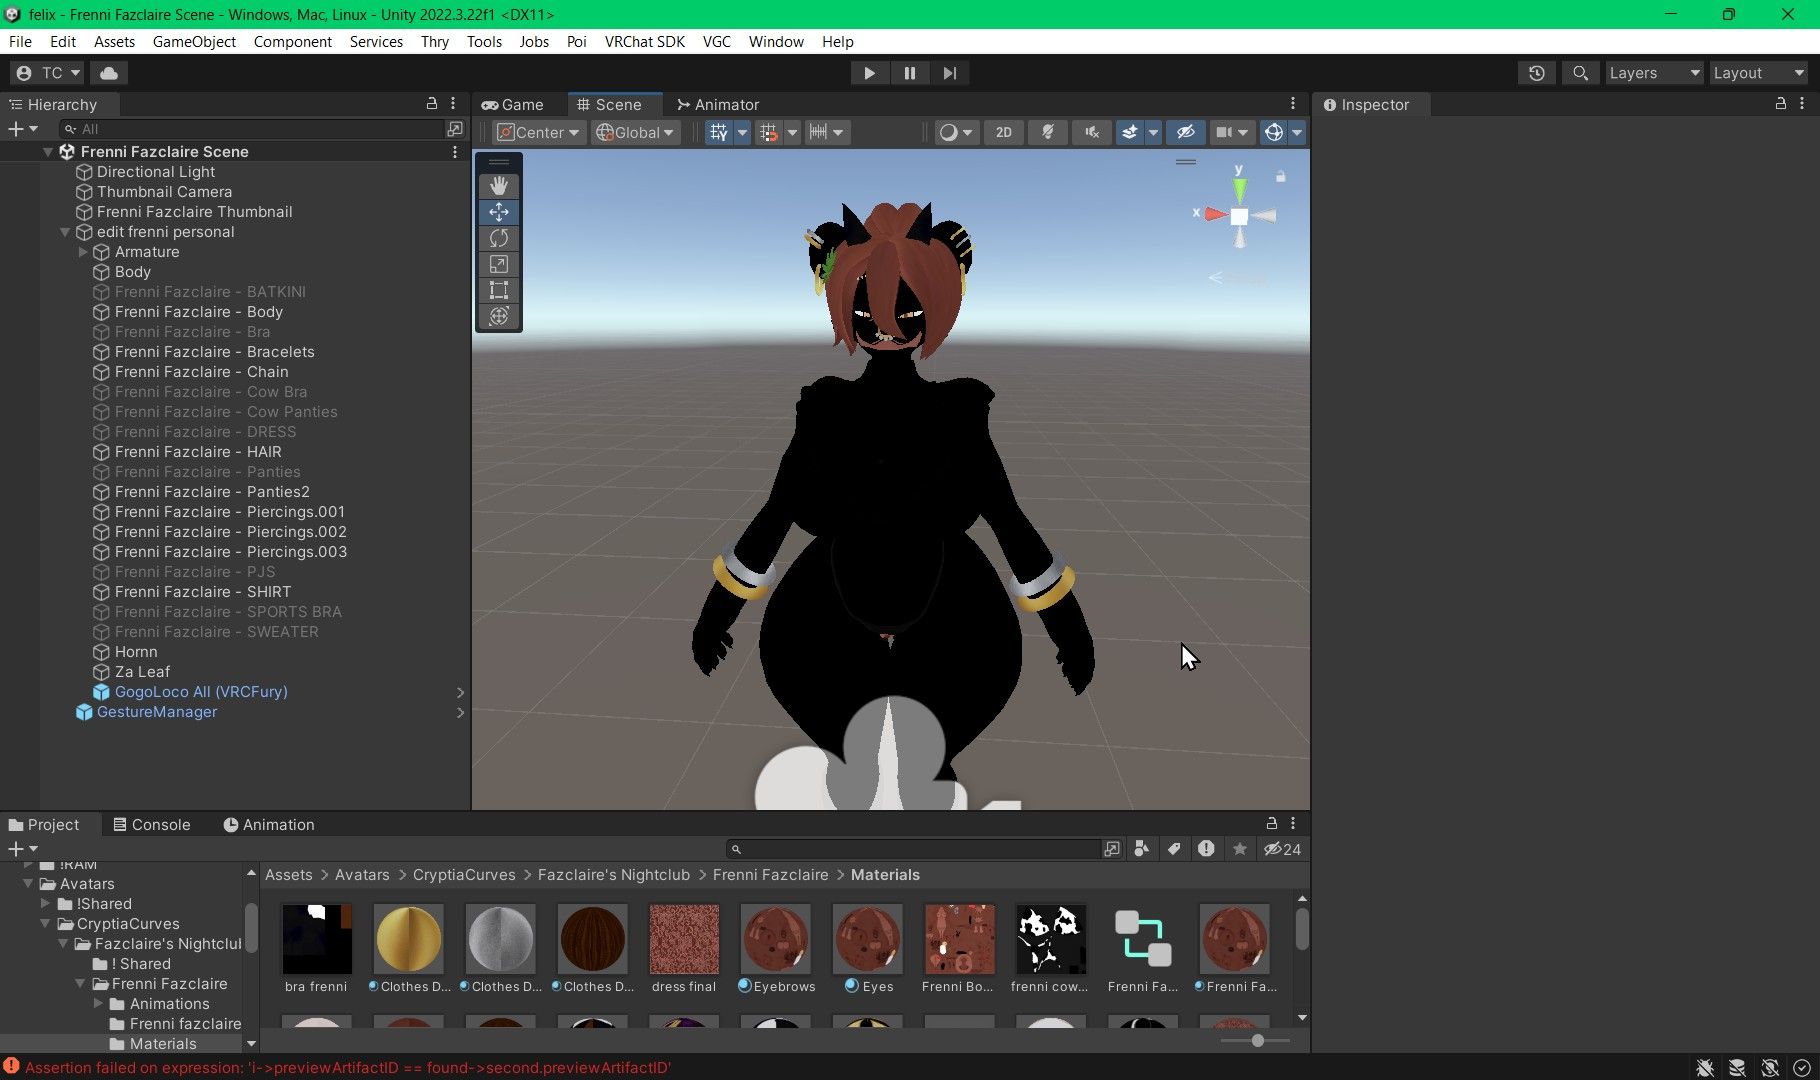Screen dimensions: 1820x1080
Task: Toggle scene lighting
Action: pyautogui.click(x=1048, y=133)
